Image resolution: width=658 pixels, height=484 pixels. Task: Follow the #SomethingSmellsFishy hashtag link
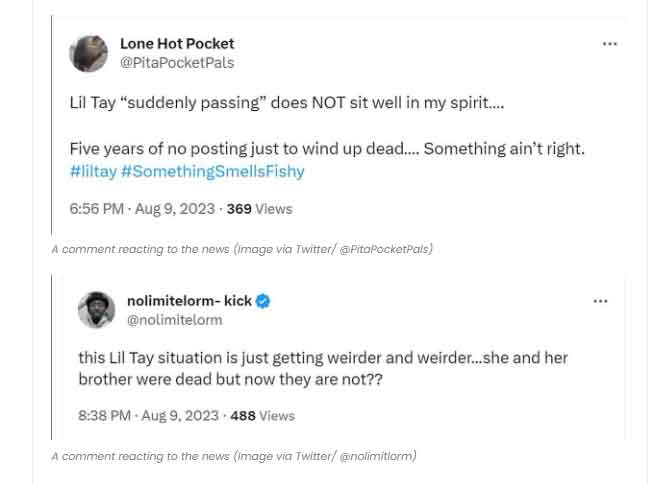[213, 171]
